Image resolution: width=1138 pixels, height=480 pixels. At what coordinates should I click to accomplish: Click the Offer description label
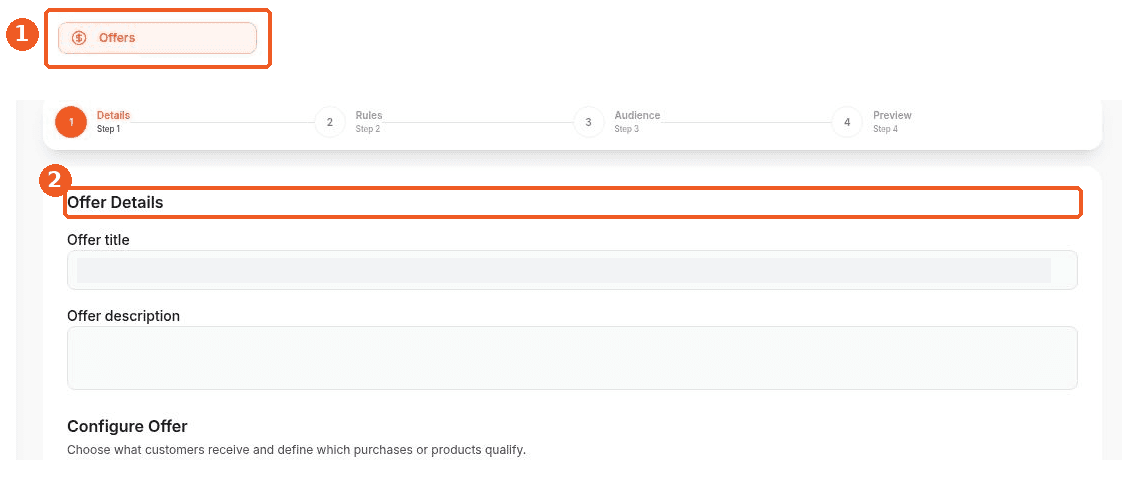coord(123,316)
